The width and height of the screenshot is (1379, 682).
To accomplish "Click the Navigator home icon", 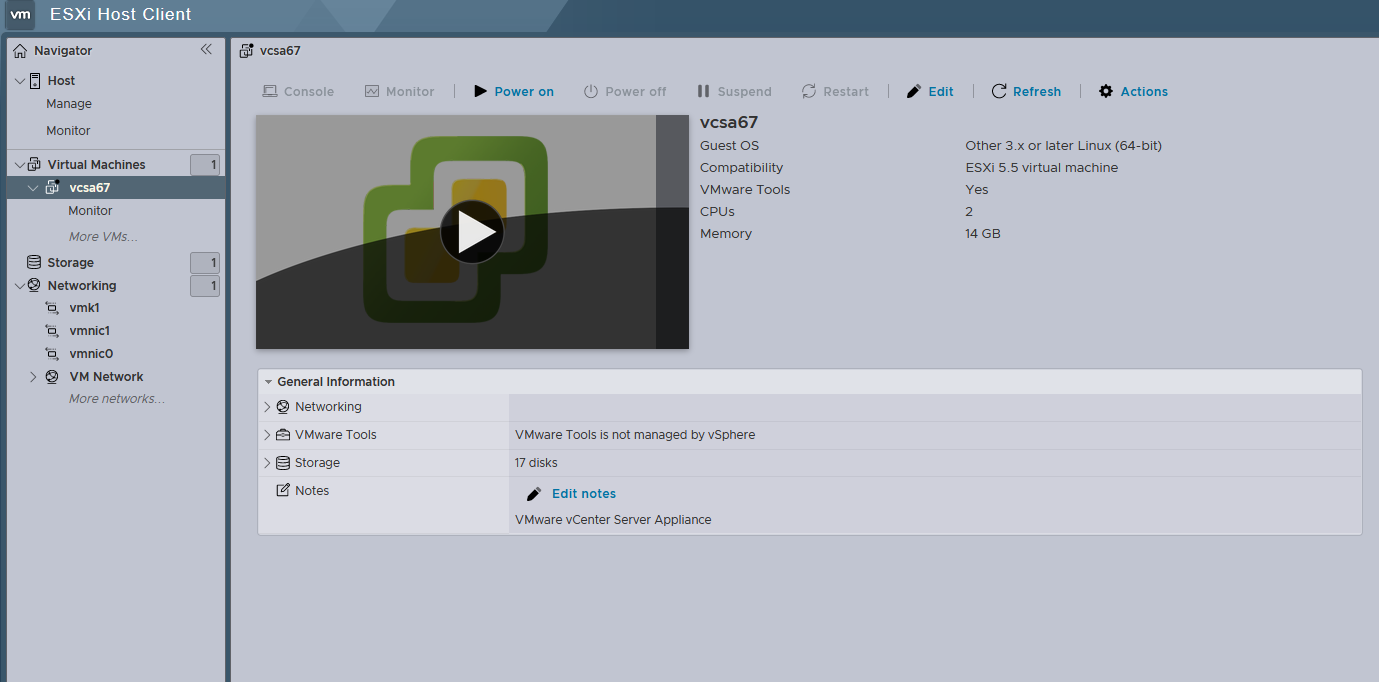I will [20, 50].
